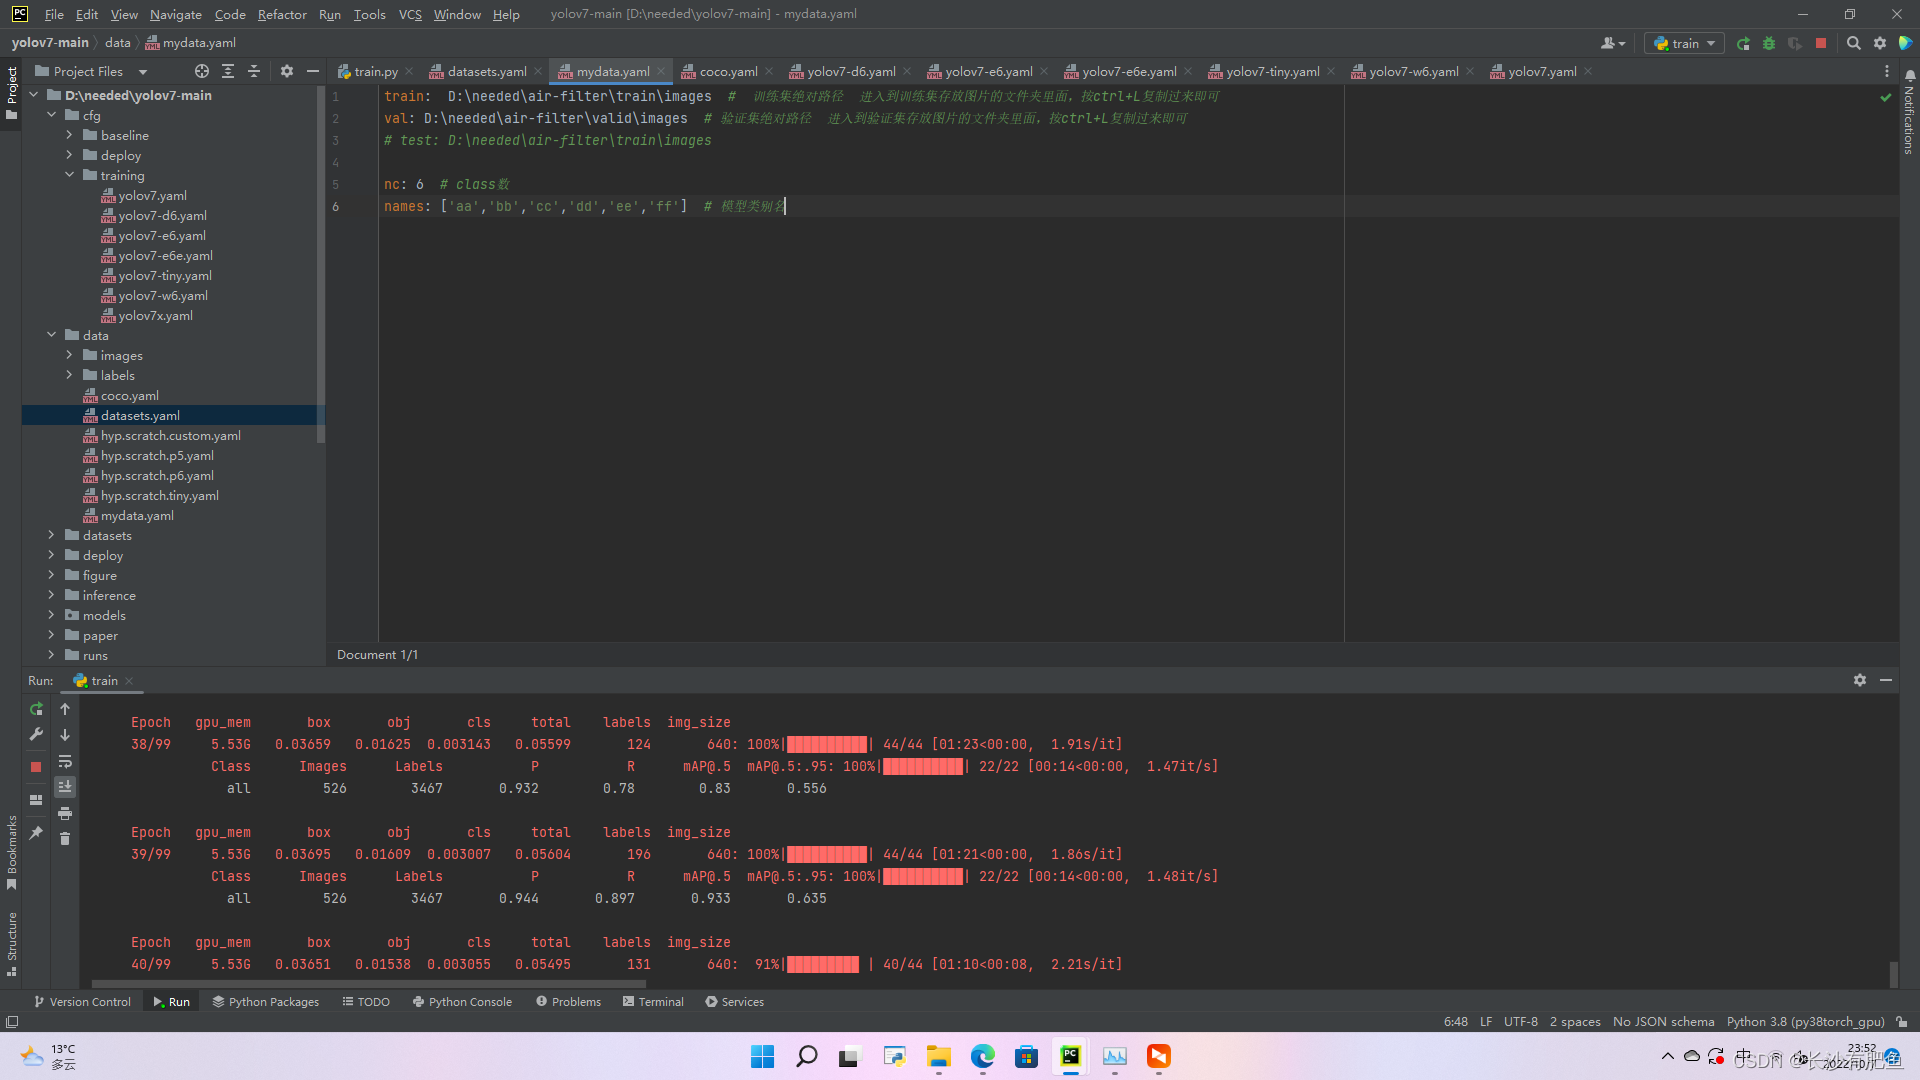1920x1080 pixels.
Task: Collapse the cfg folder
Action: 51,115
